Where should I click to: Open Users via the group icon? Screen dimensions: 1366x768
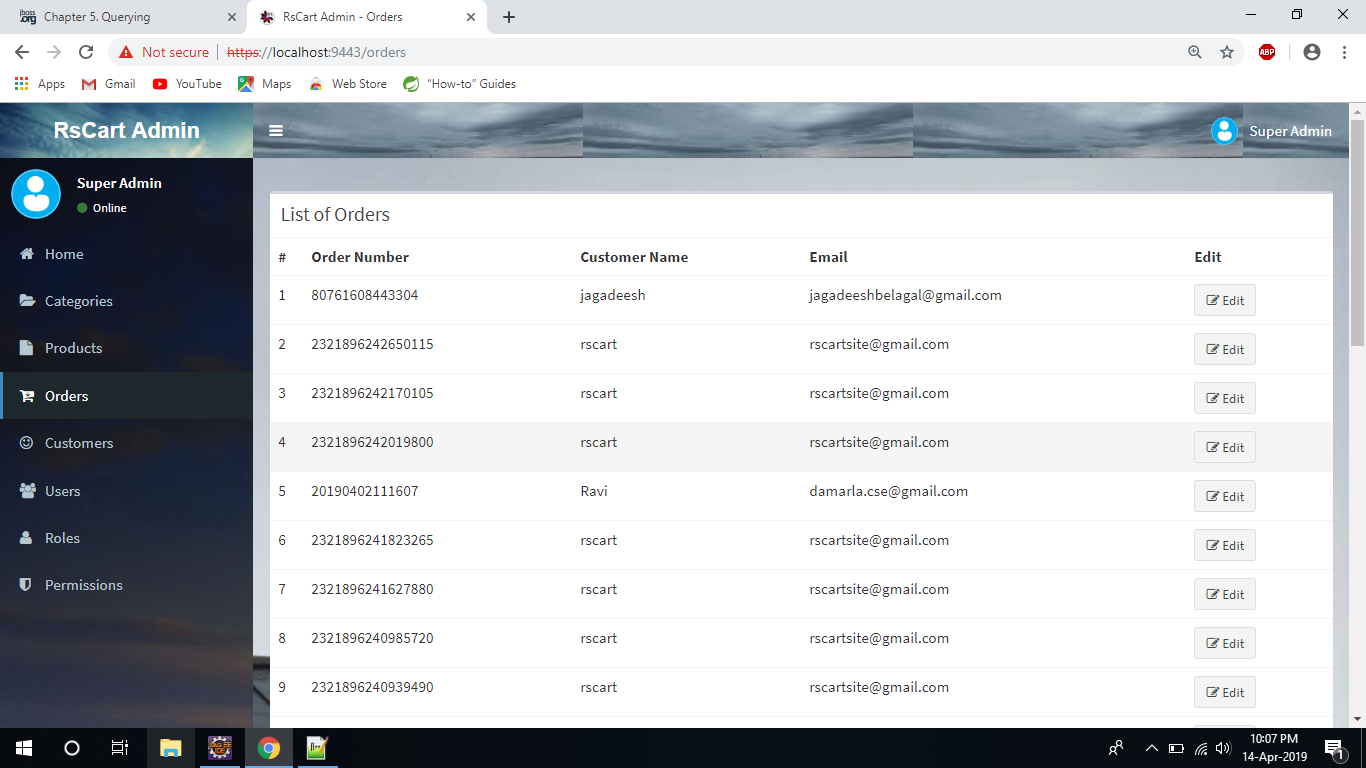pyautogui.click(x=27, y=491)
